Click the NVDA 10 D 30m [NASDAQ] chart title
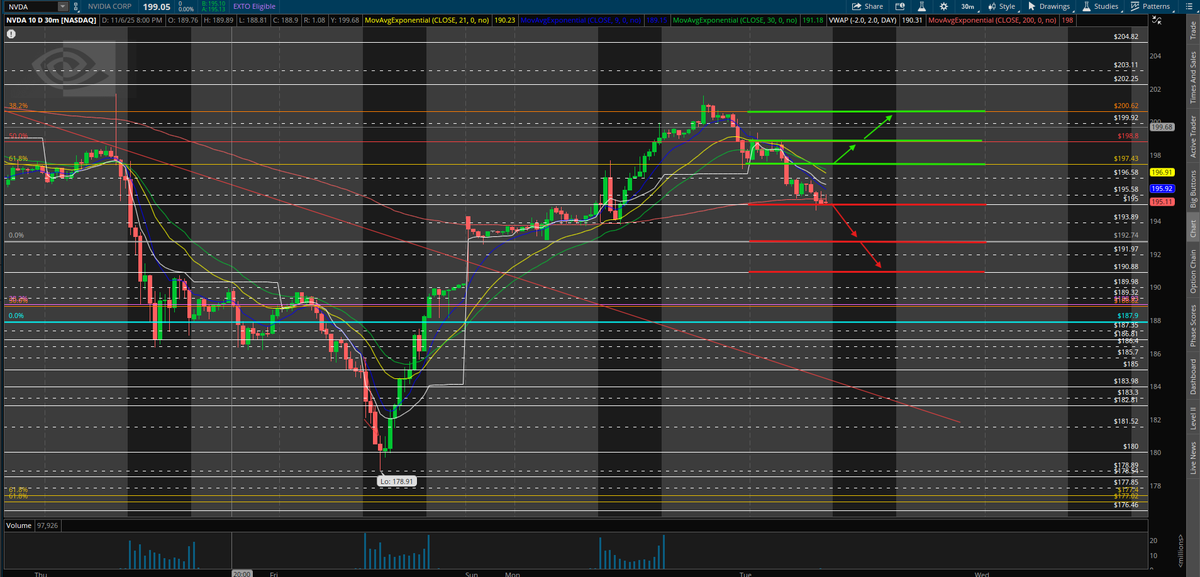 (x=49, y=20)
